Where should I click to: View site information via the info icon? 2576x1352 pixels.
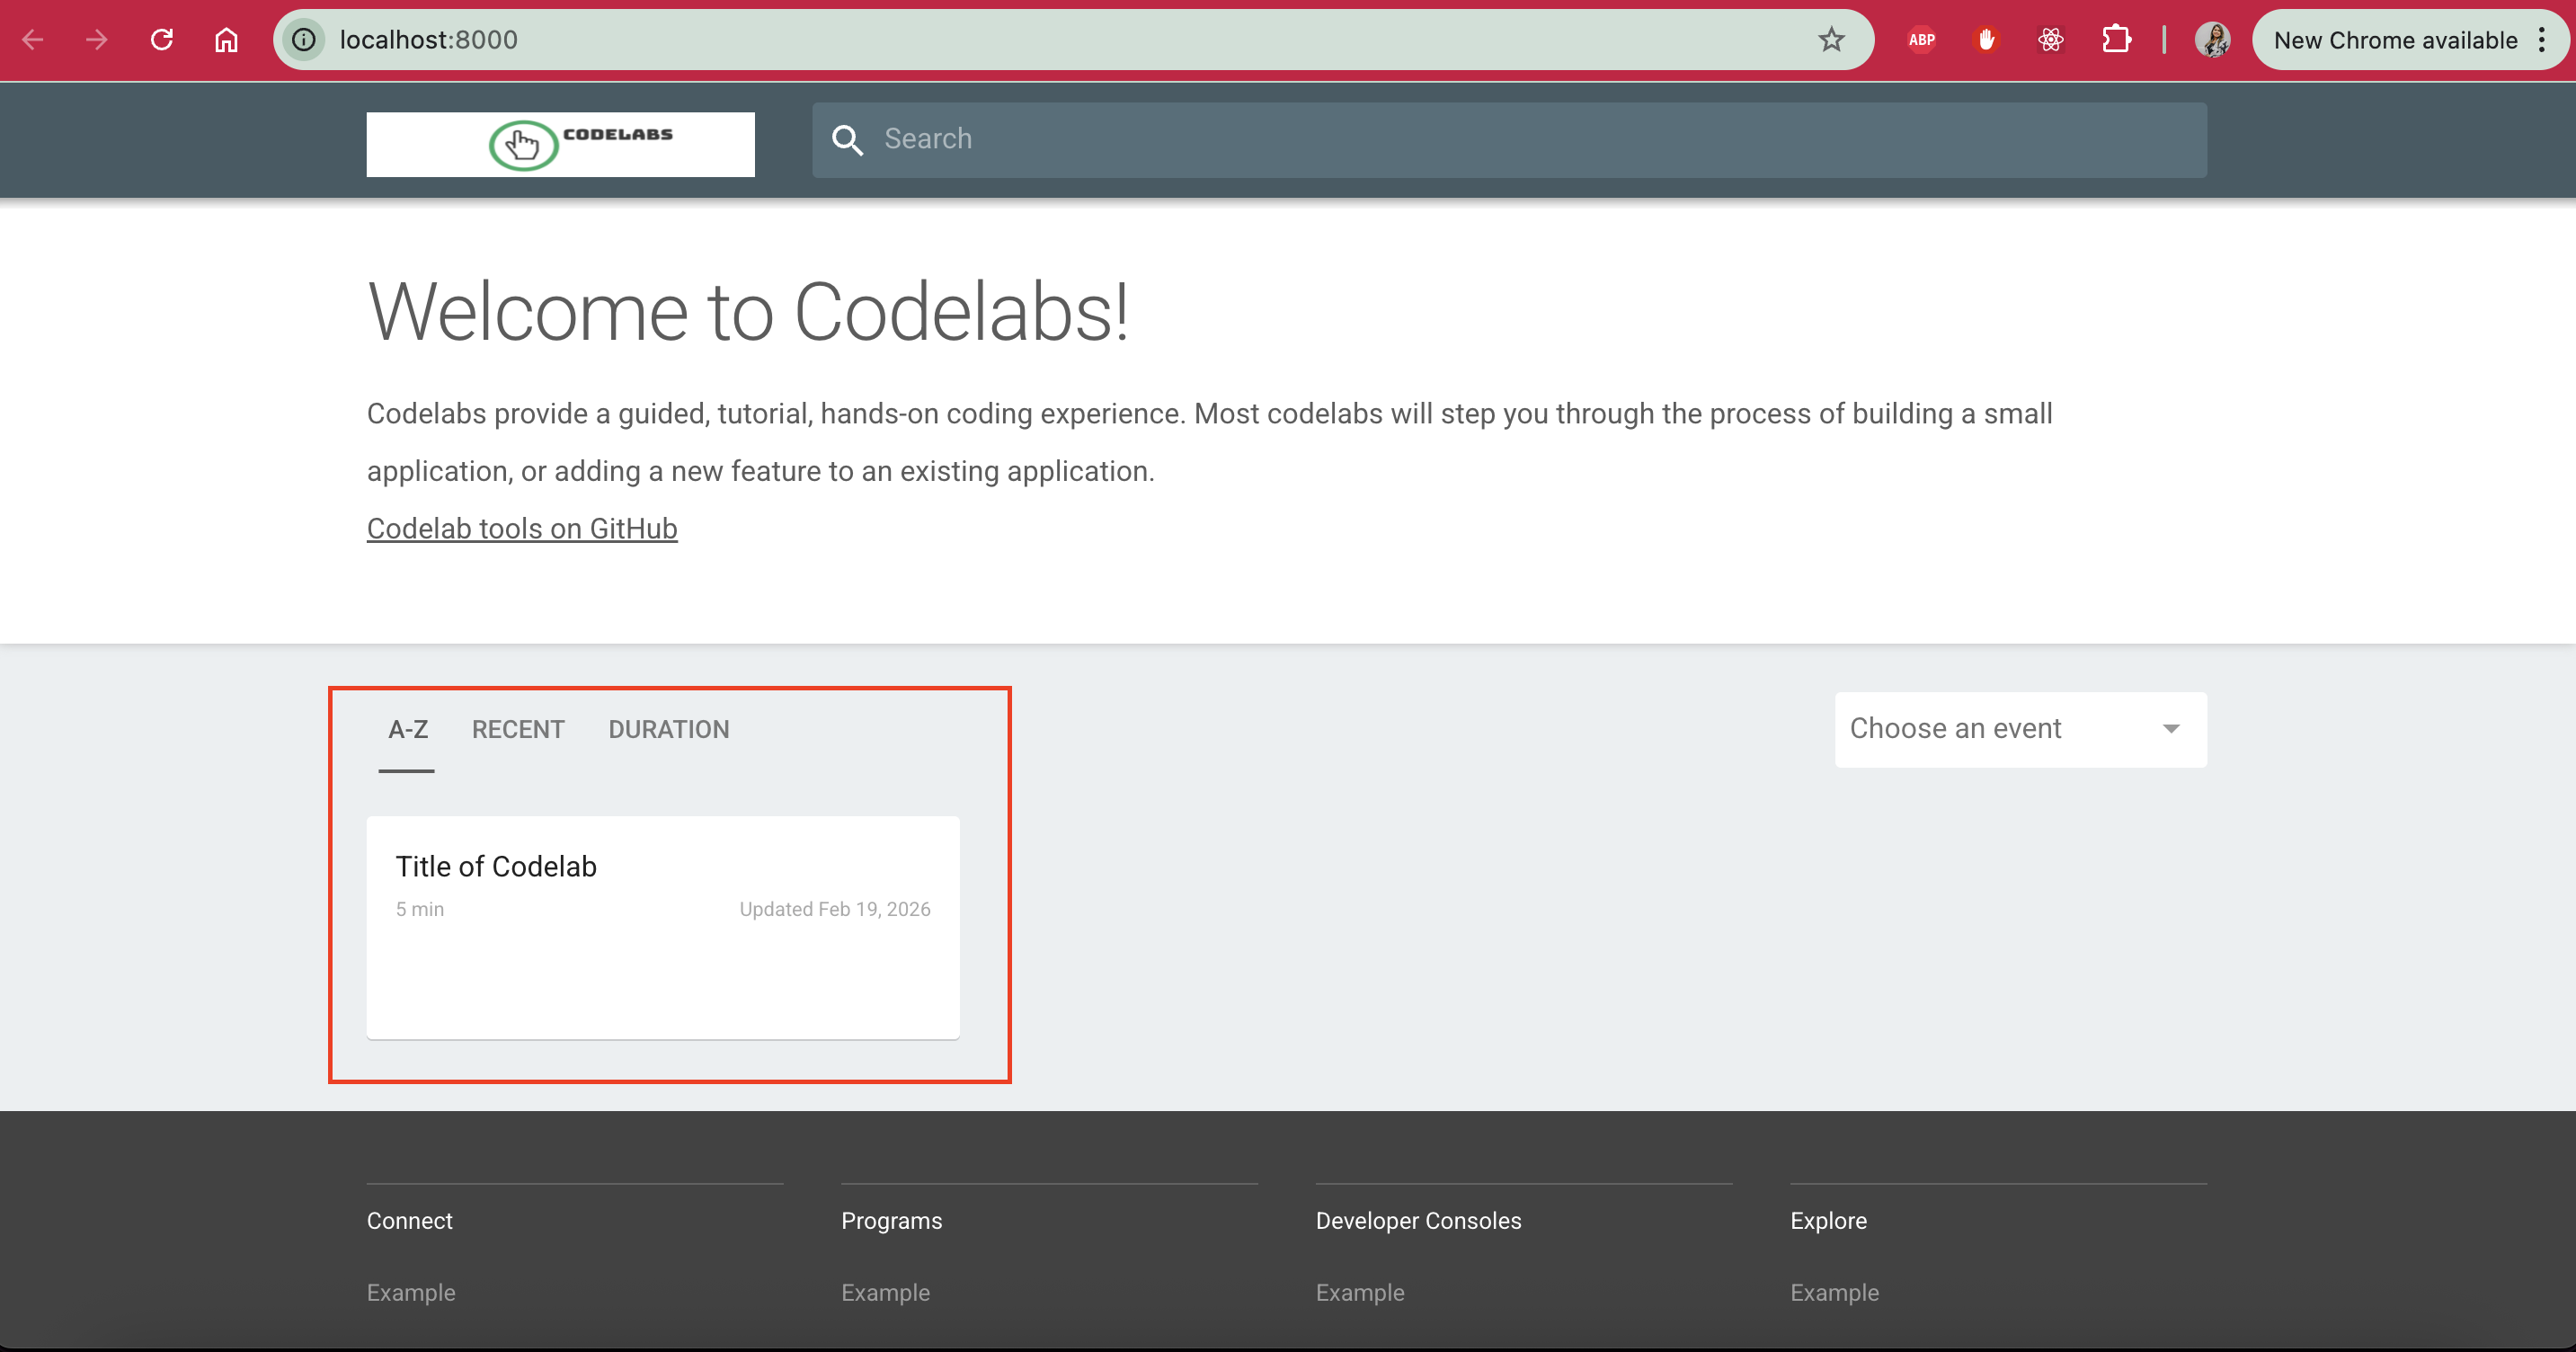click(303, 39)
